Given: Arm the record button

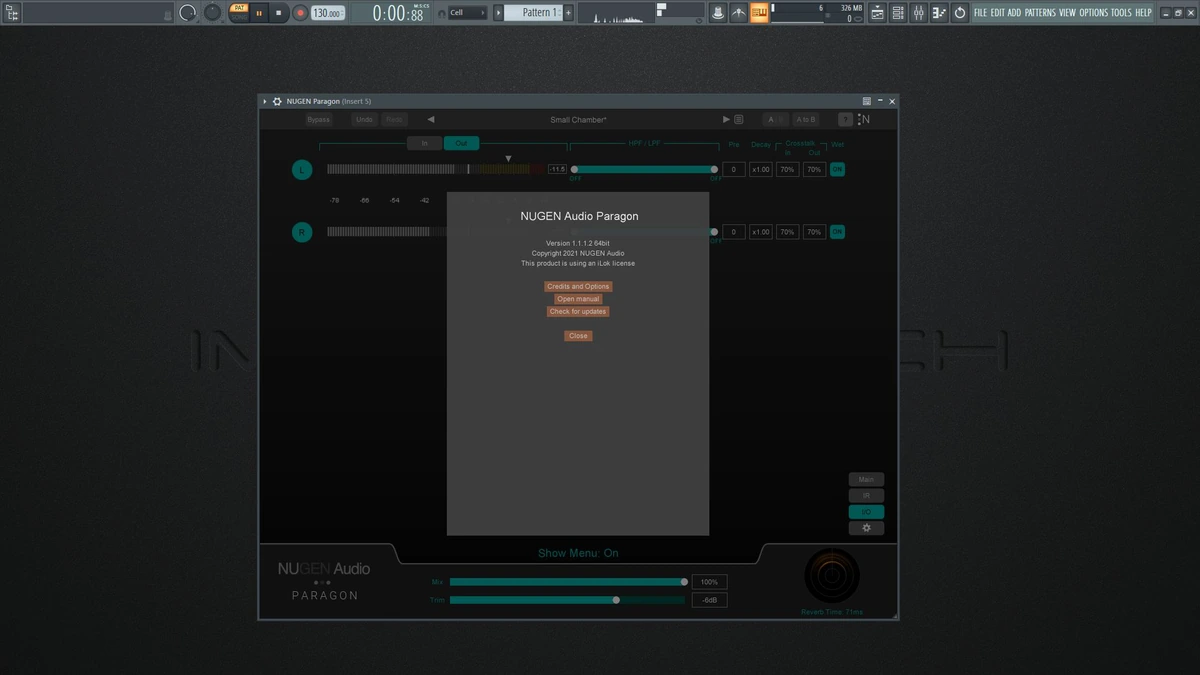Looking at the screenshot, I should click(x=300, y=13).
